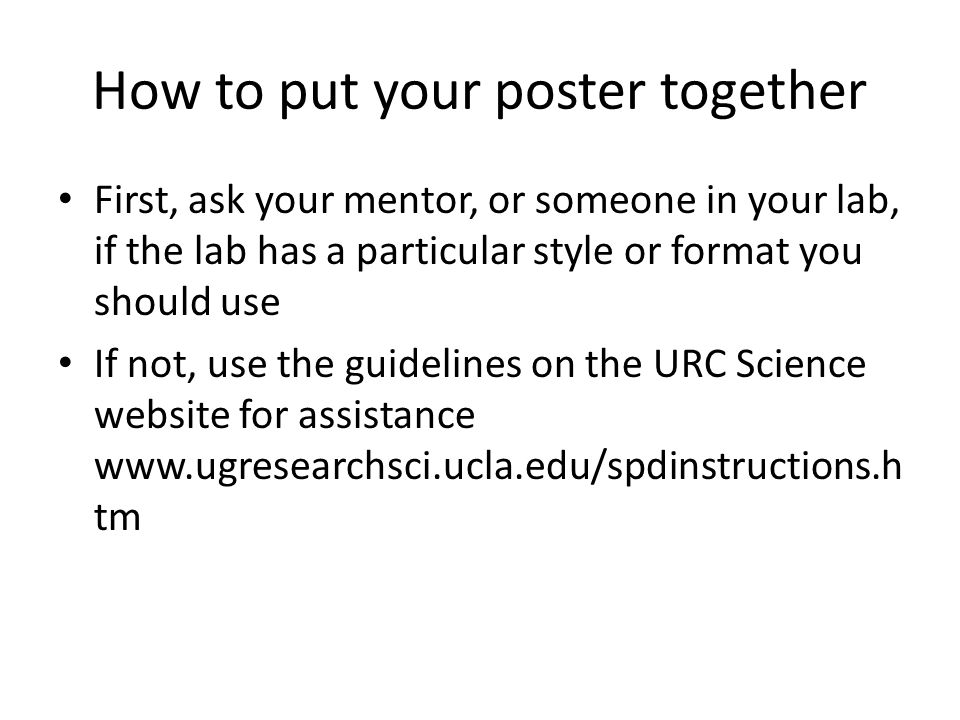Select the first bullet point marker

[66, 198]
